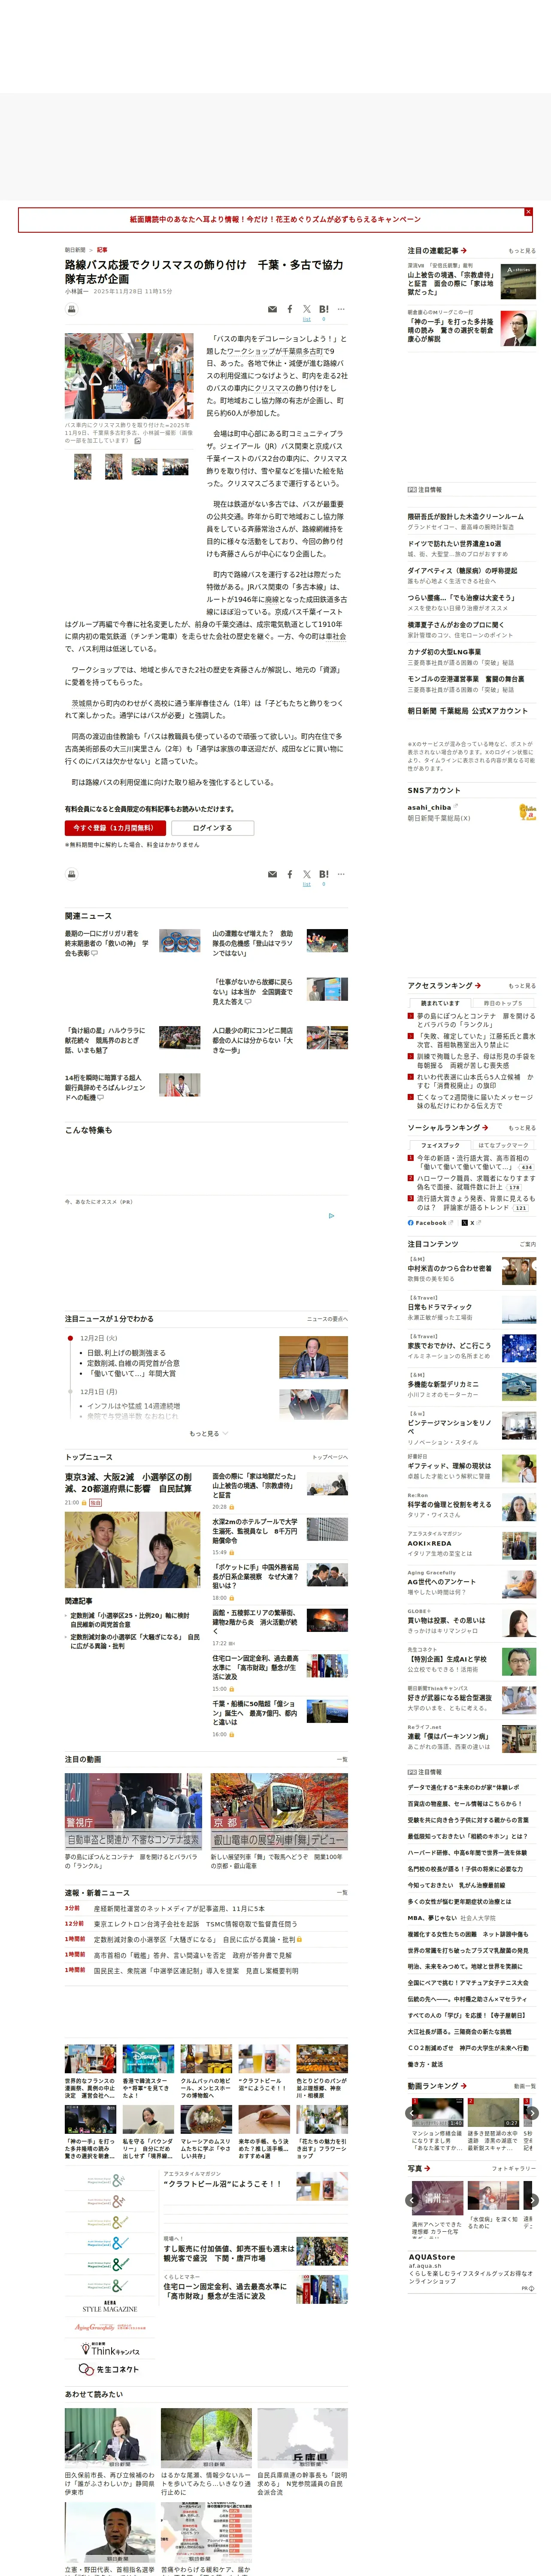This screenshot has width=551, height=2576.
Task: Share article on X icon at top
Action: 307,310
